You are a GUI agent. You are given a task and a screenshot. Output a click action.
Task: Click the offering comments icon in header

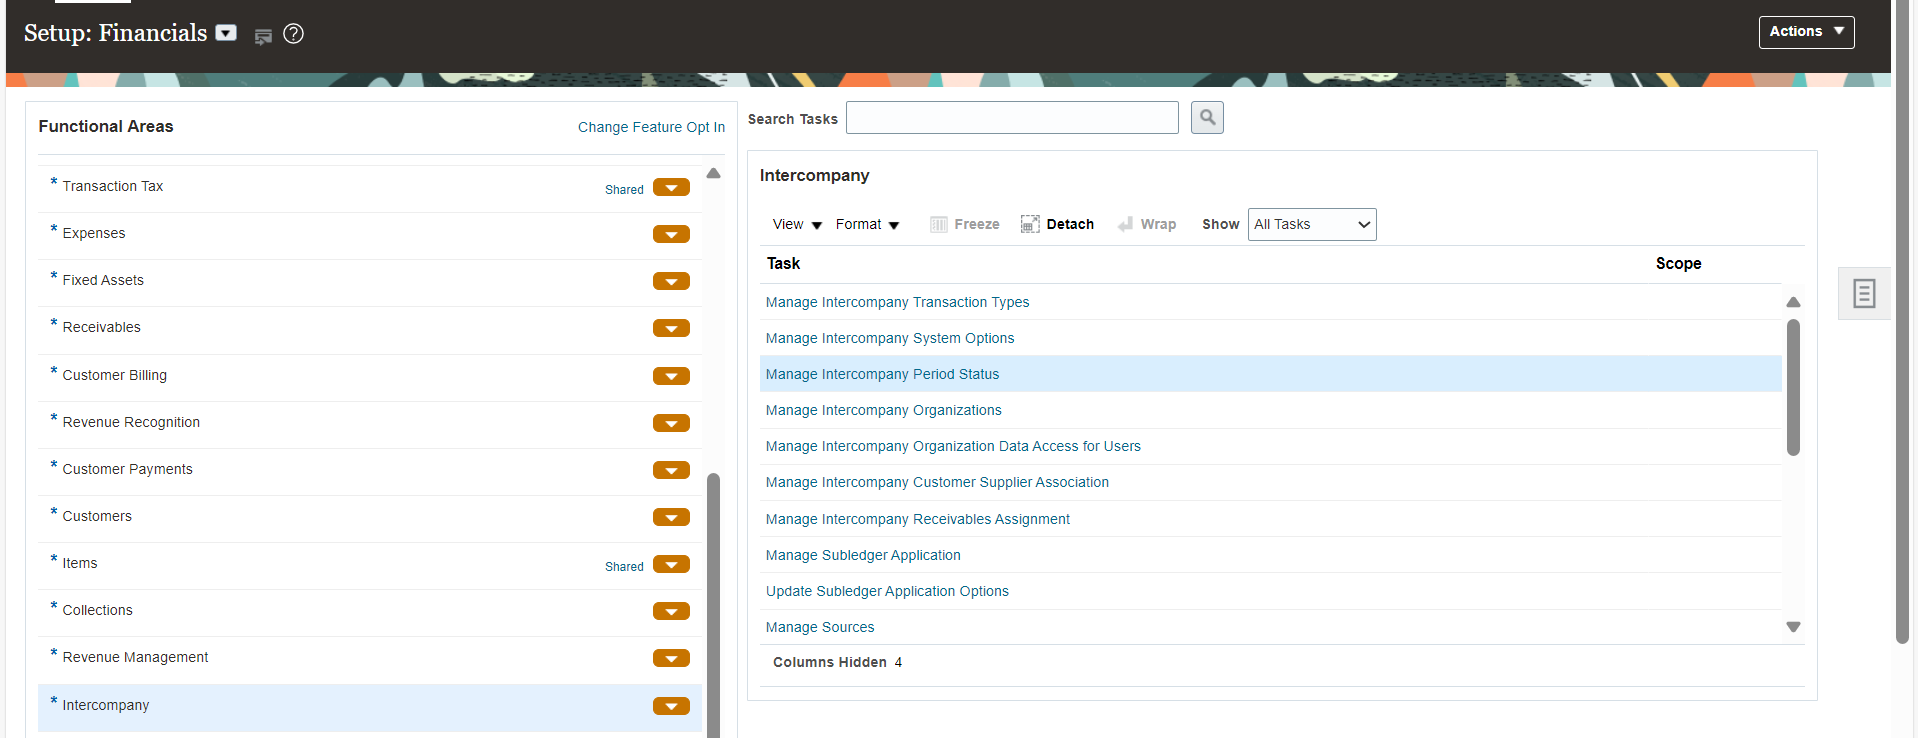click(263, 36)
